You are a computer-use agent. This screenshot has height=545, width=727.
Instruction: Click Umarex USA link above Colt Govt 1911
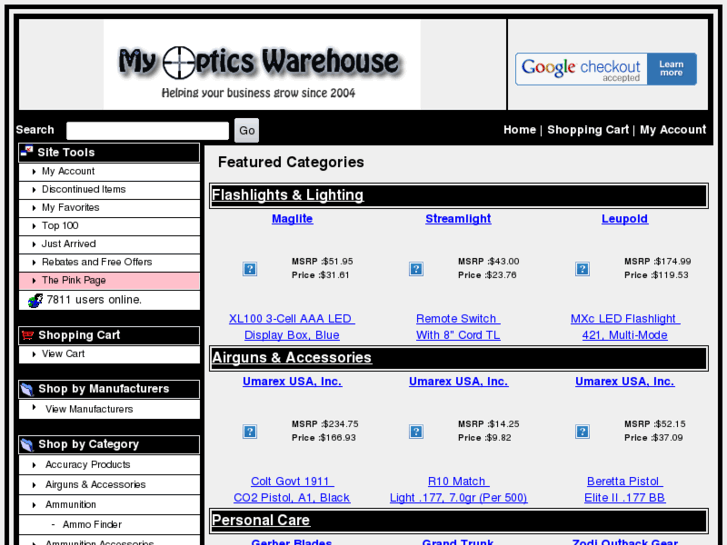click(x=292, y=381)
